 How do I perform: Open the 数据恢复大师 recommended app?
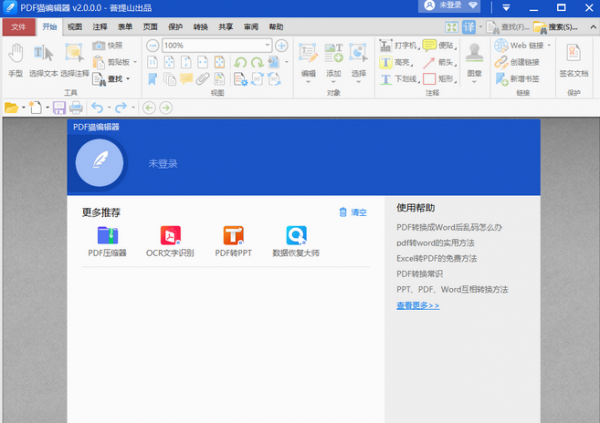pyautogui.click(x=296, y=242)
